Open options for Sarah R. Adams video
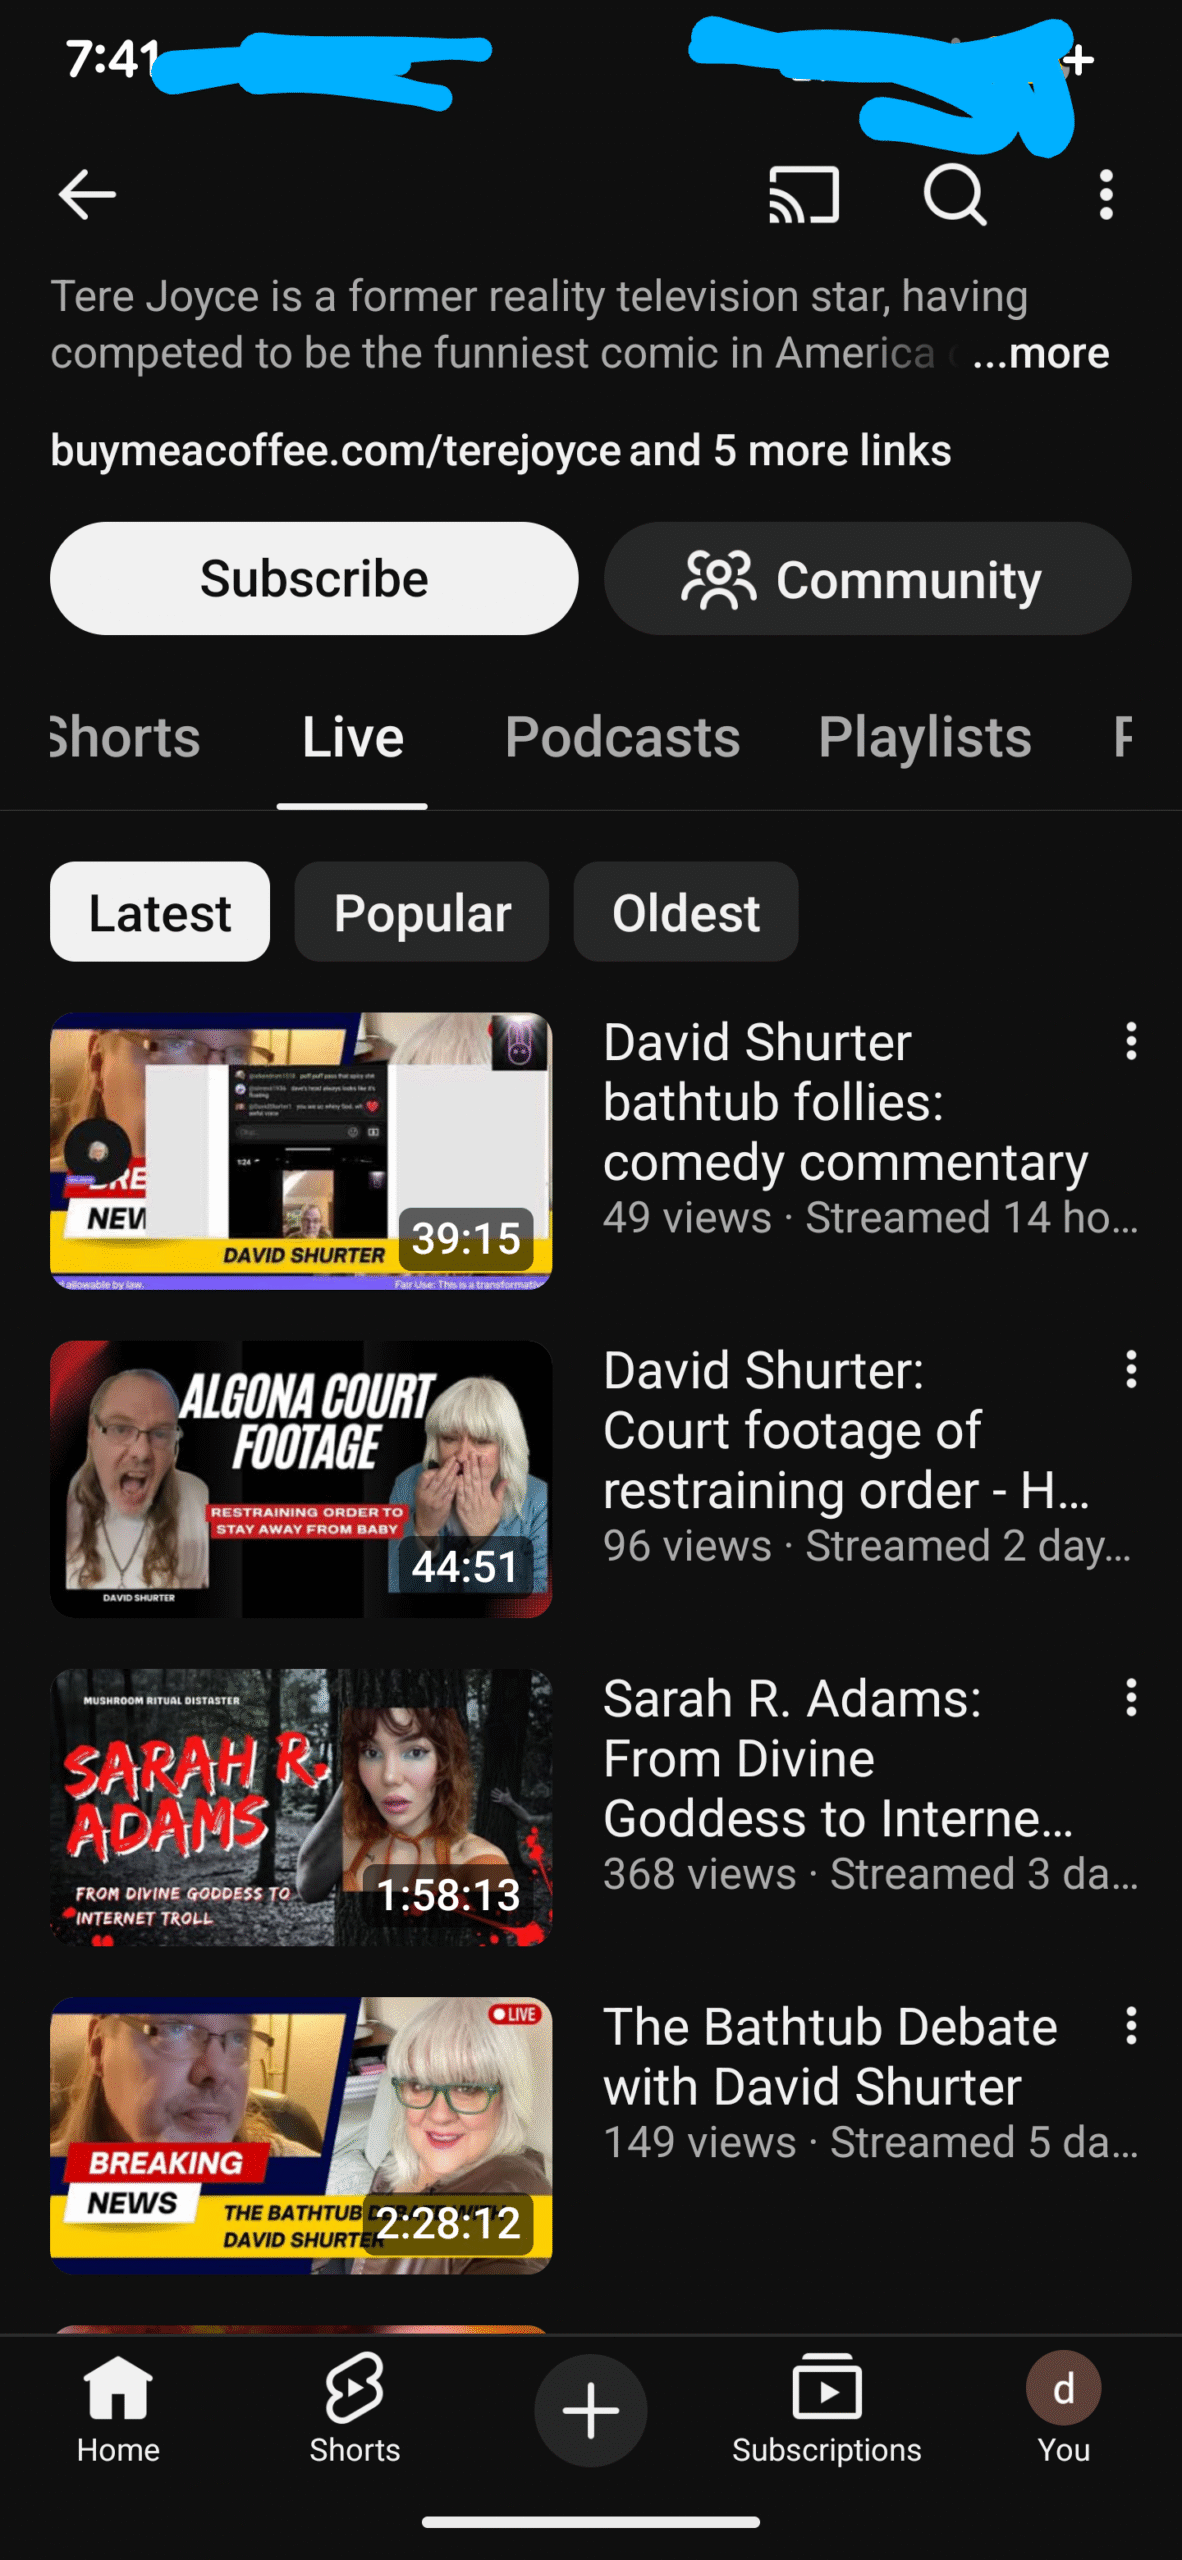Image resolution: width=1182 pixels, height=2560 pixels. (x=1131, y=1698)
